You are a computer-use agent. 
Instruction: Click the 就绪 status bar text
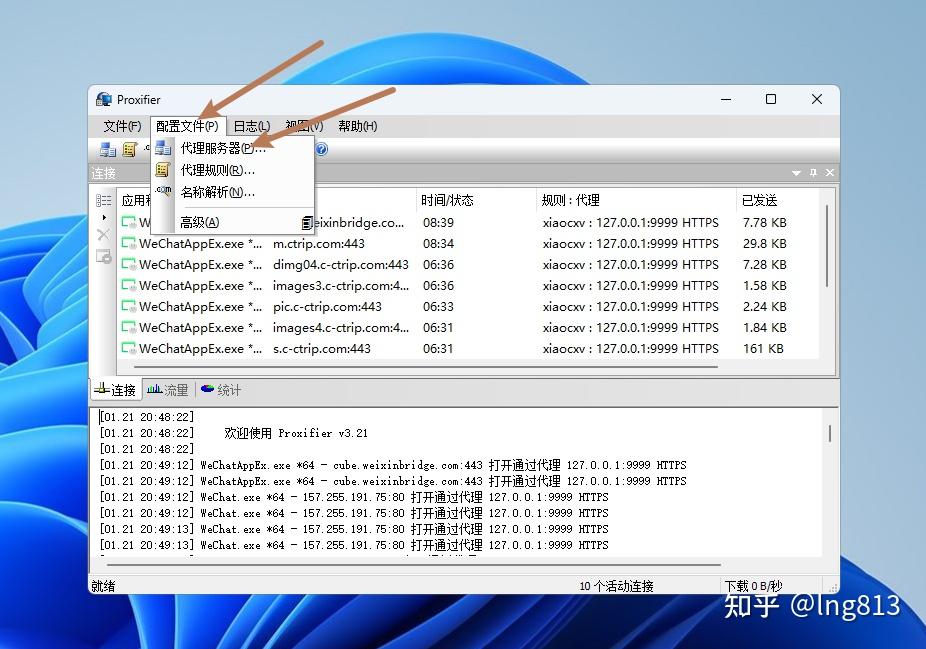103,586
